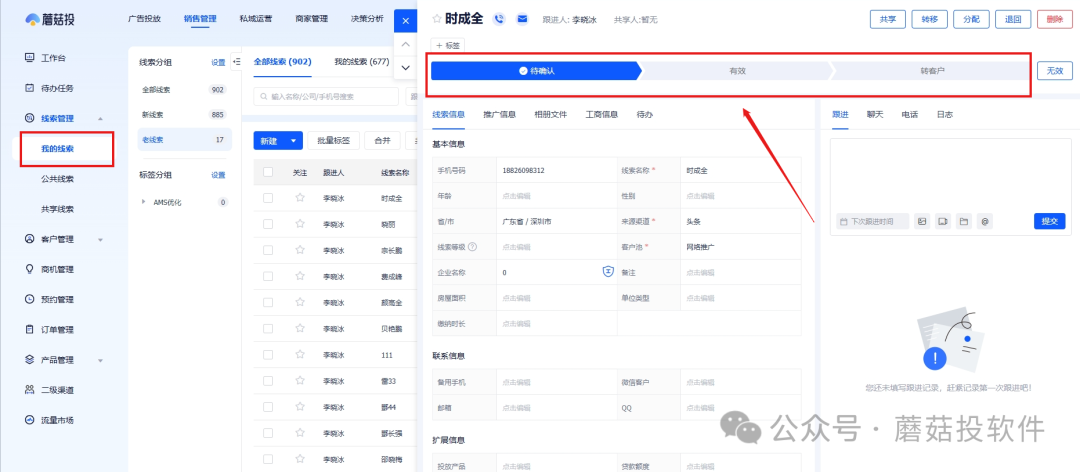Collapse the group panel via toggle icon
Viewport: 1080px width, 472px height.
(236, 62)
